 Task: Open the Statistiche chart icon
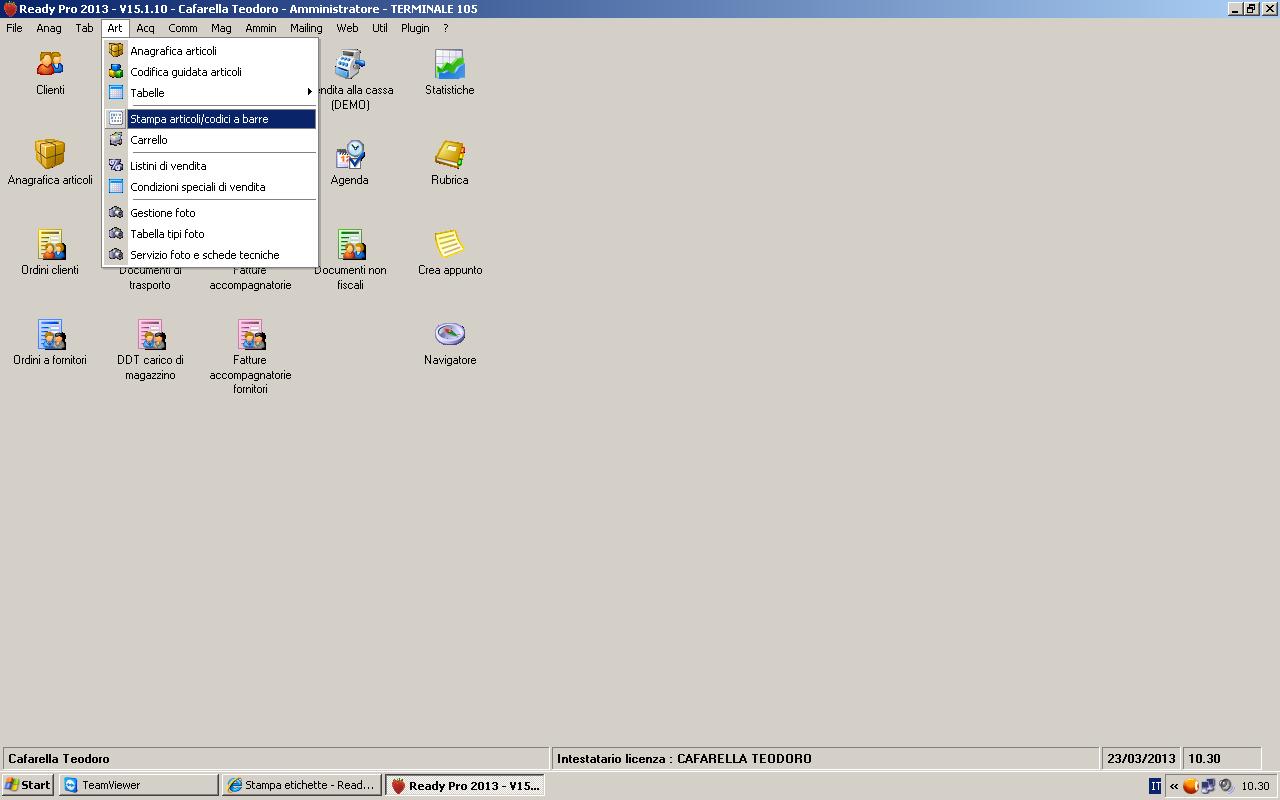(450, 65)
